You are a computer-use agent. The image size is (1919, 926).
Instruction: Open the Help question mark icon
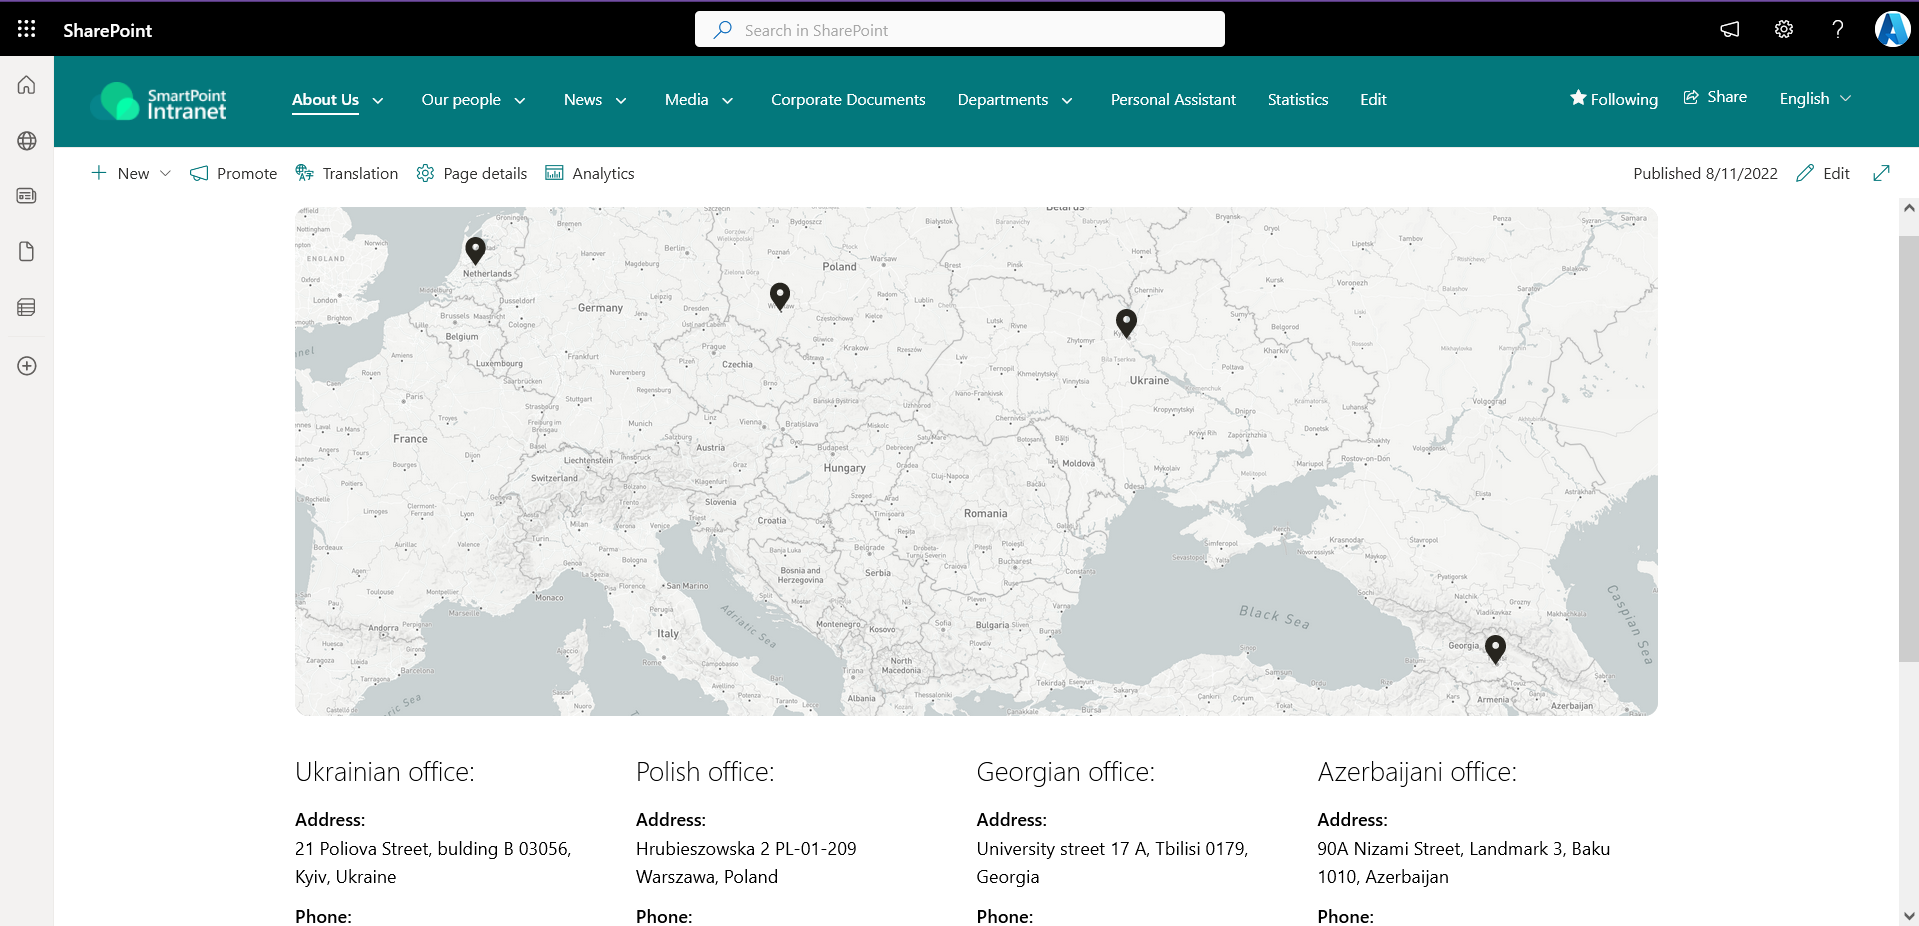1837,29
